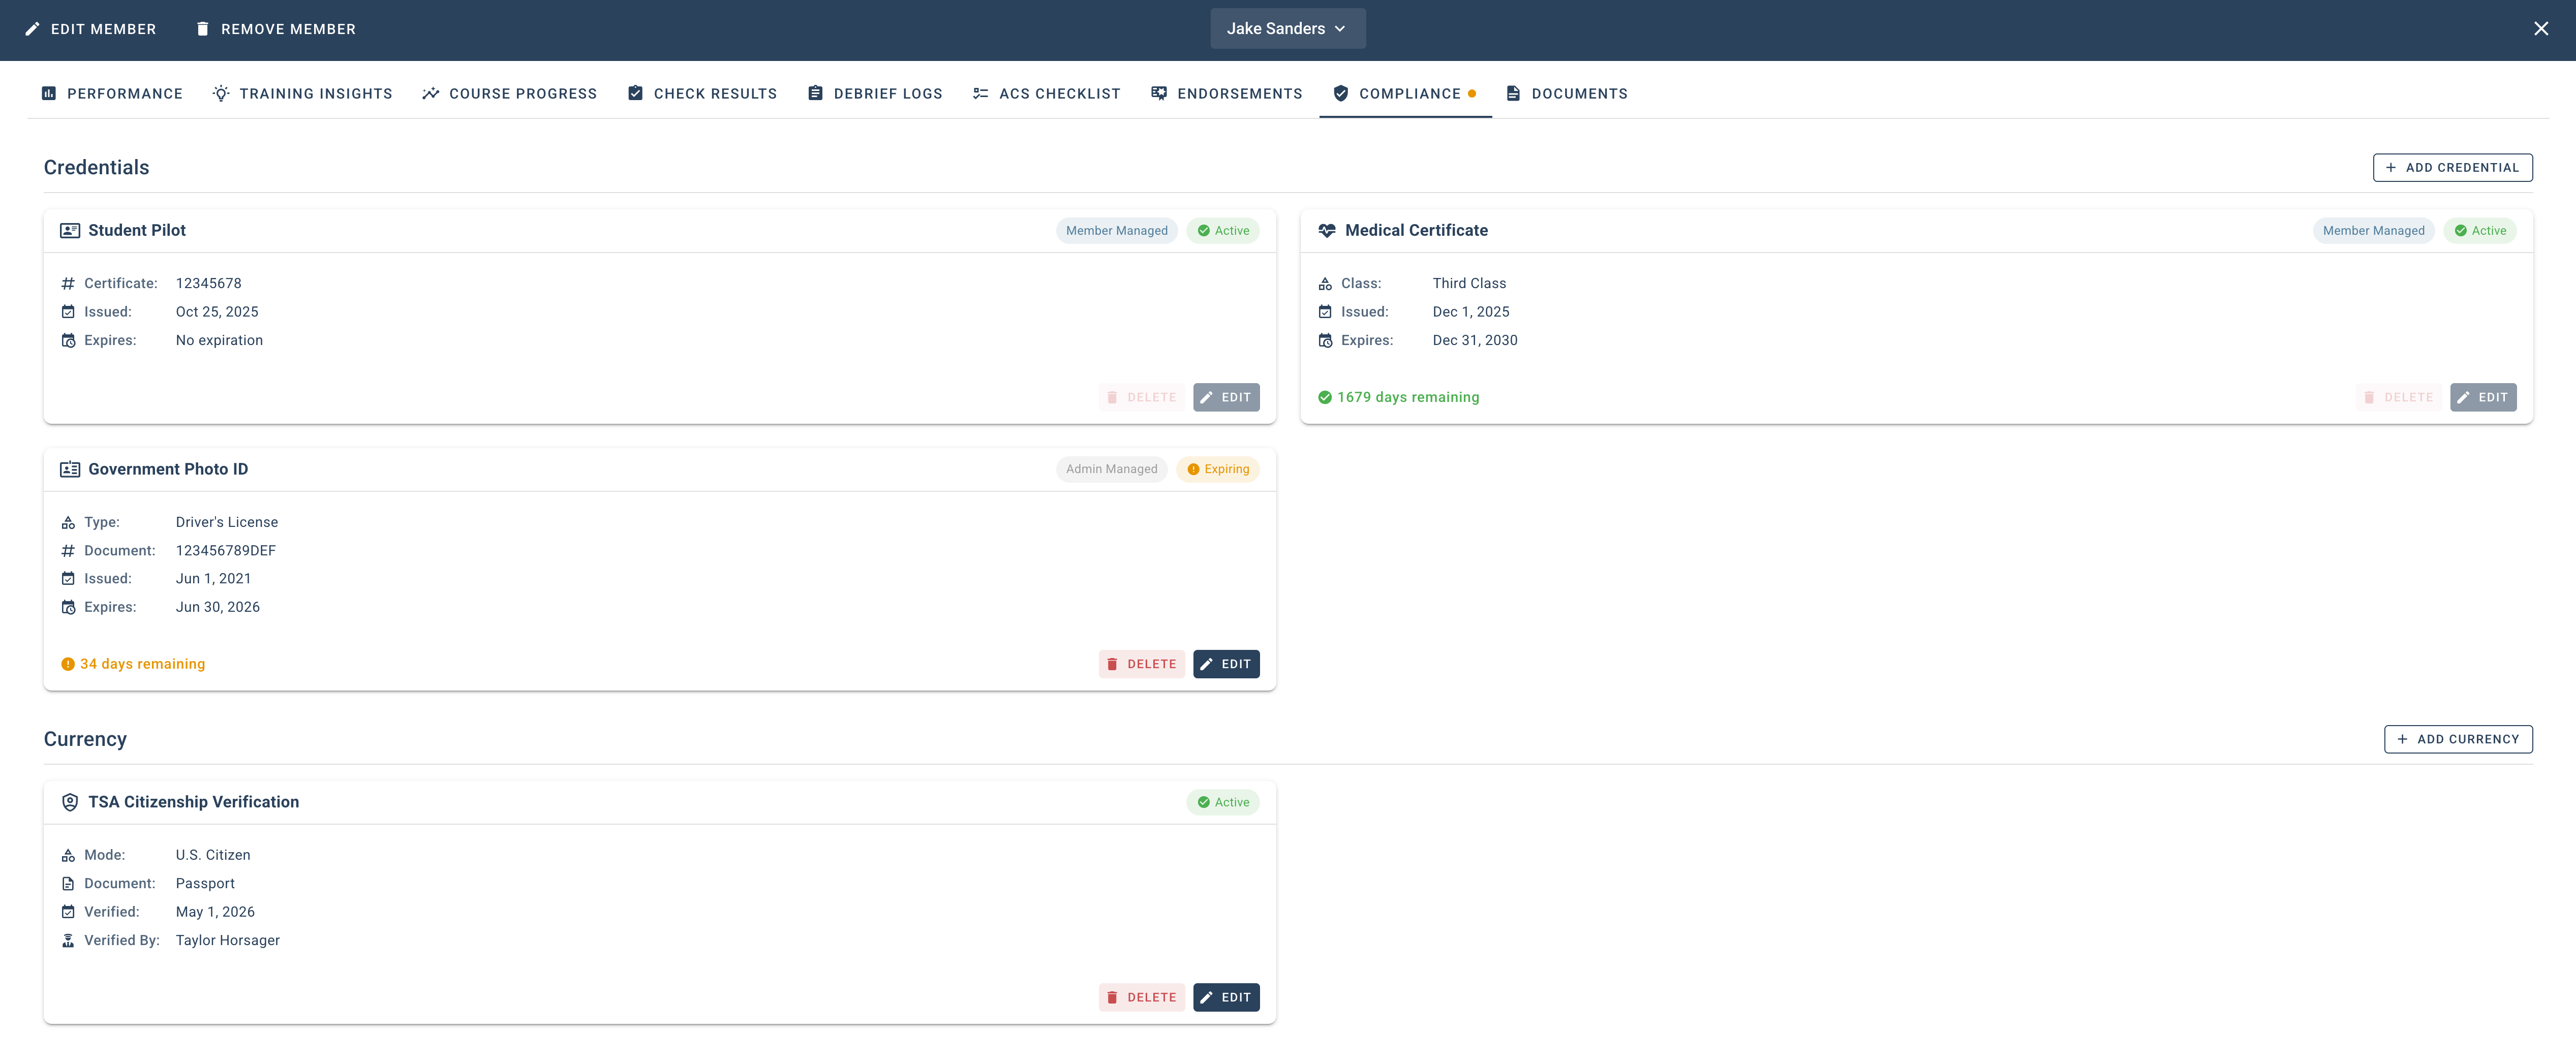Click the Currency section heading
Image resolution: width=2576 pixels, height=1064 pixels.
85,739
